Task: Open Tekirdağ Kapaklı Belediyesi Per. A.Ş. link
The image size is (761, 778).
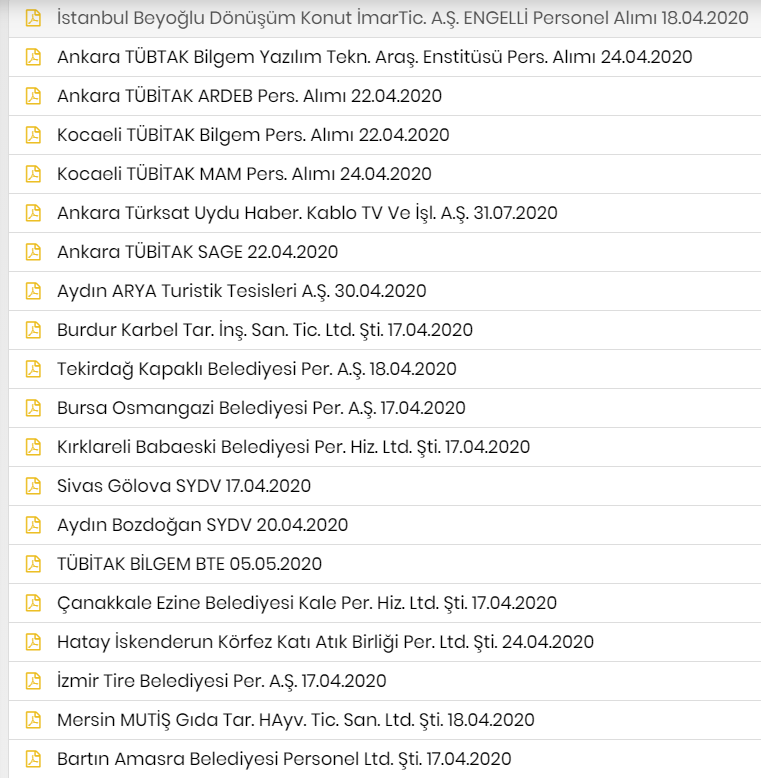Action: (x=256, y=369)
